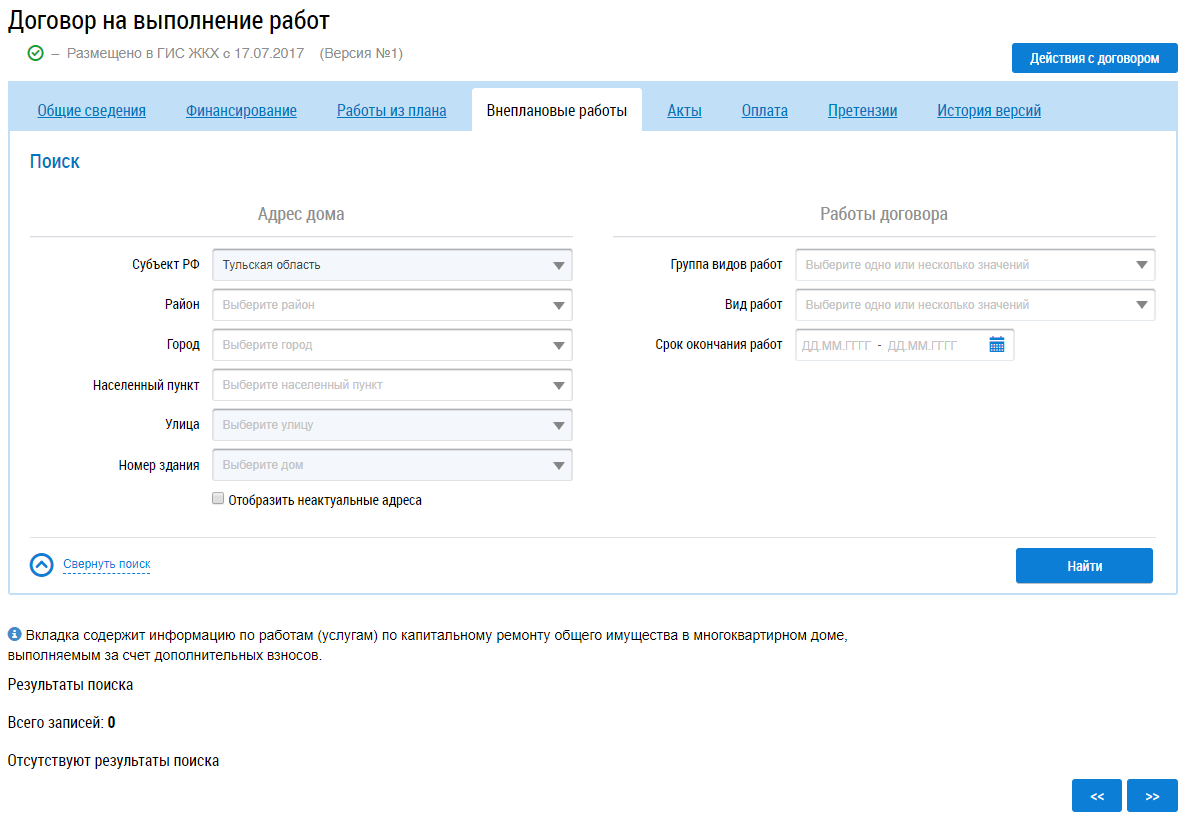Switch to the История версий tab
Screen dimensions: 1188x822
(x=989, y=111)
